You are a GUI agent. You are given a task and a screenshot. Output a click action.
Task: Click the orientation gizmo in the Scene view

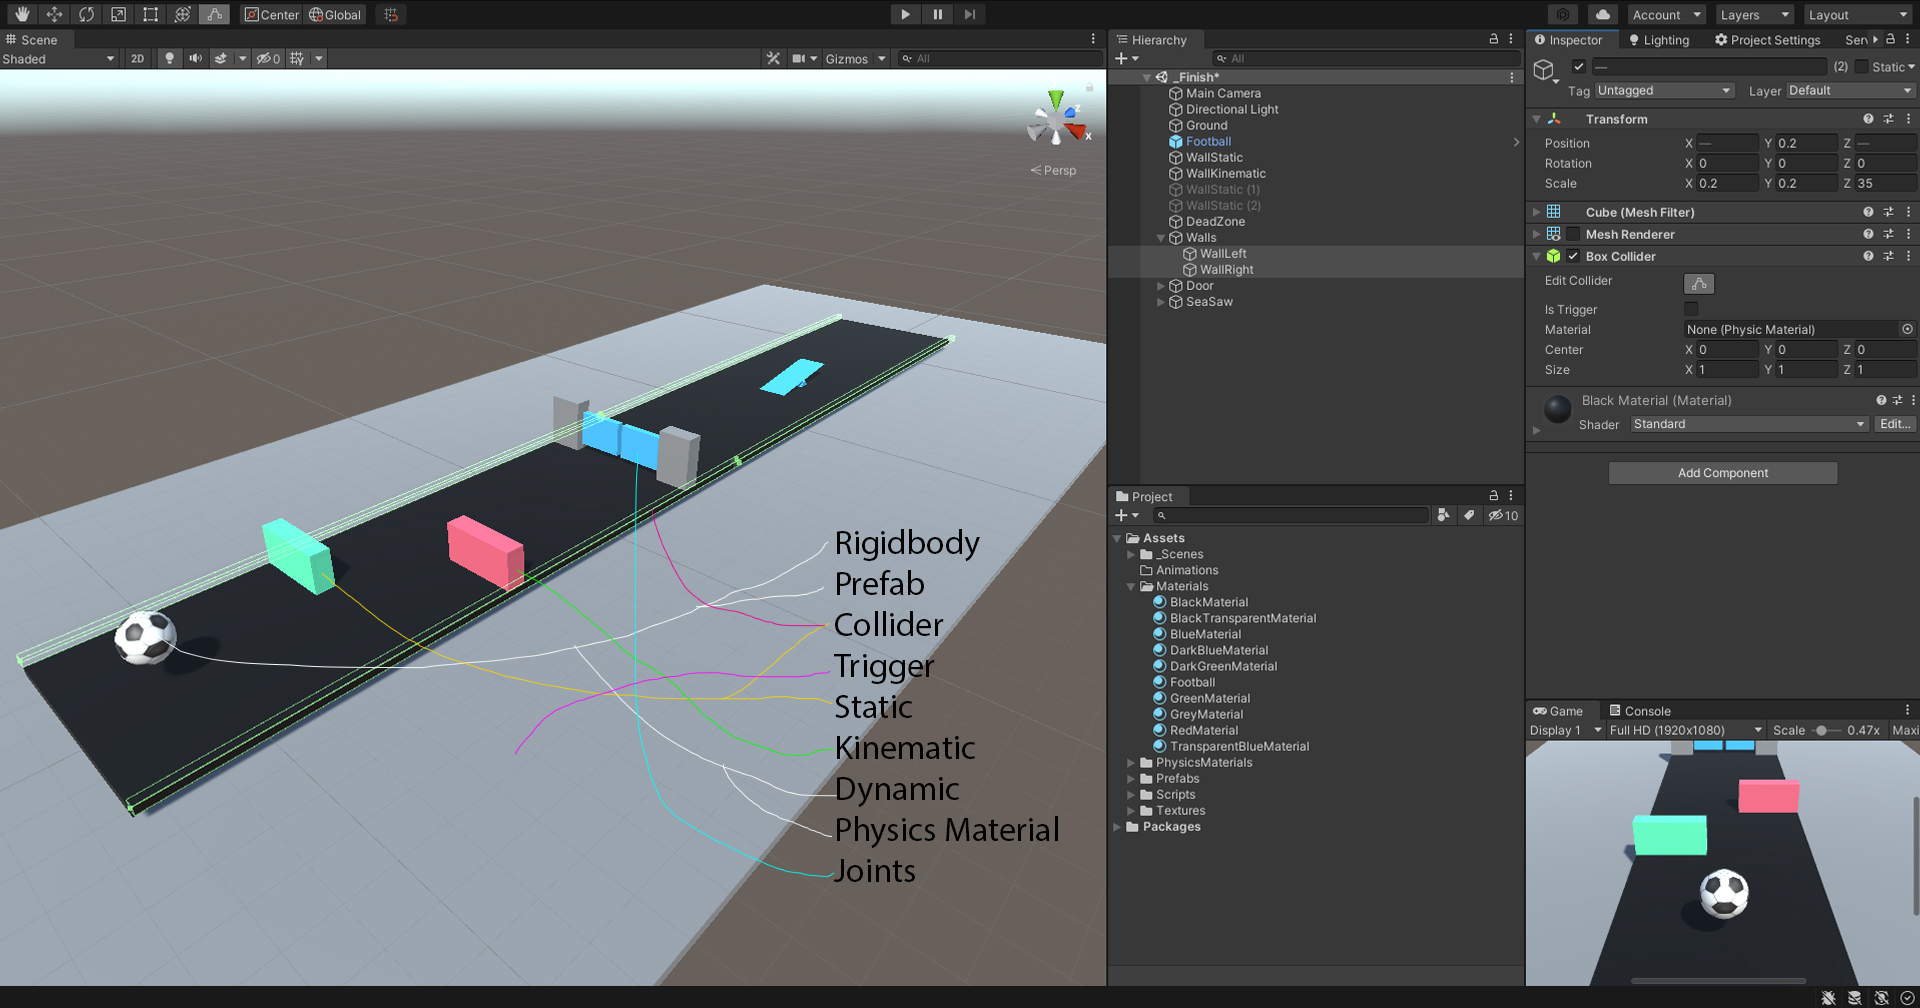click(1057, 120)
